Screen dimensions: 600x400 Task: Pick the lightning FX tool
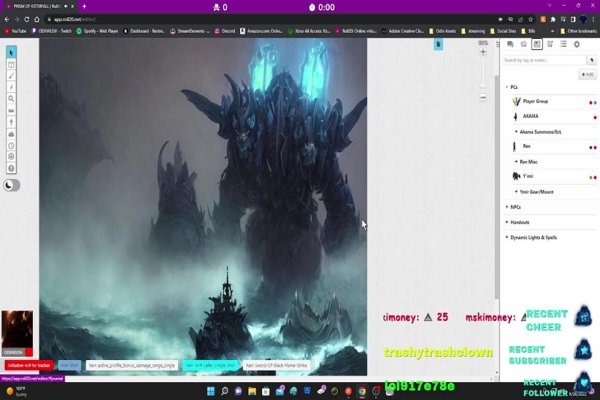point(11,87)
